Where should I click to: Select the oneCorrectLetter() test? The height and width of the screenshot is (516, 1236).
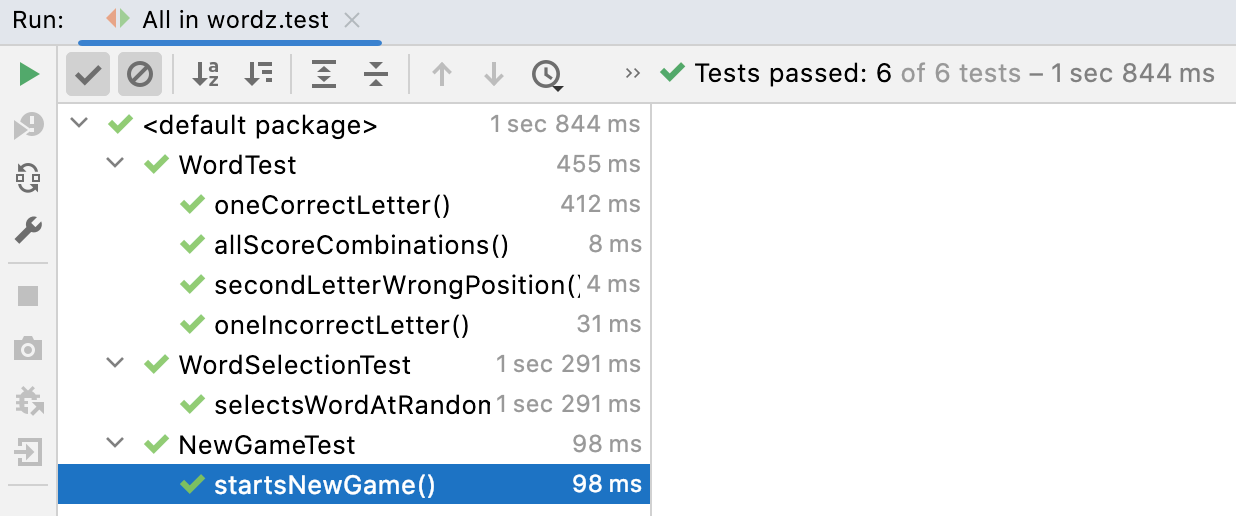click(x=332, y=205)
